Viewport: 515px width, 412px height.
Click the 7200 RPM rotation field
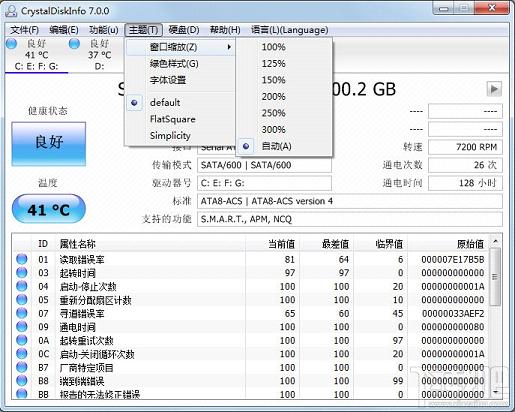(x=465, y=147)
